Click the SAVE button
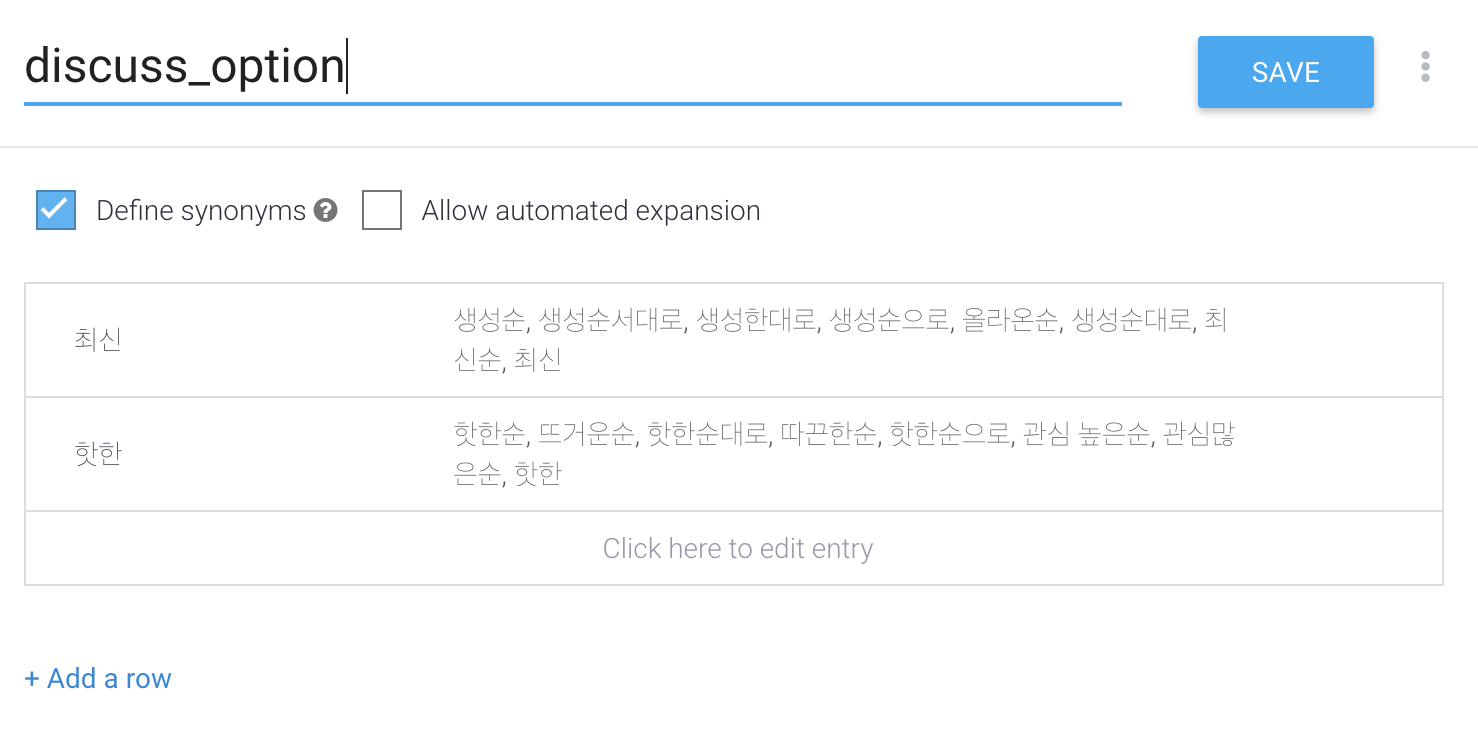 coord(1285,72)
